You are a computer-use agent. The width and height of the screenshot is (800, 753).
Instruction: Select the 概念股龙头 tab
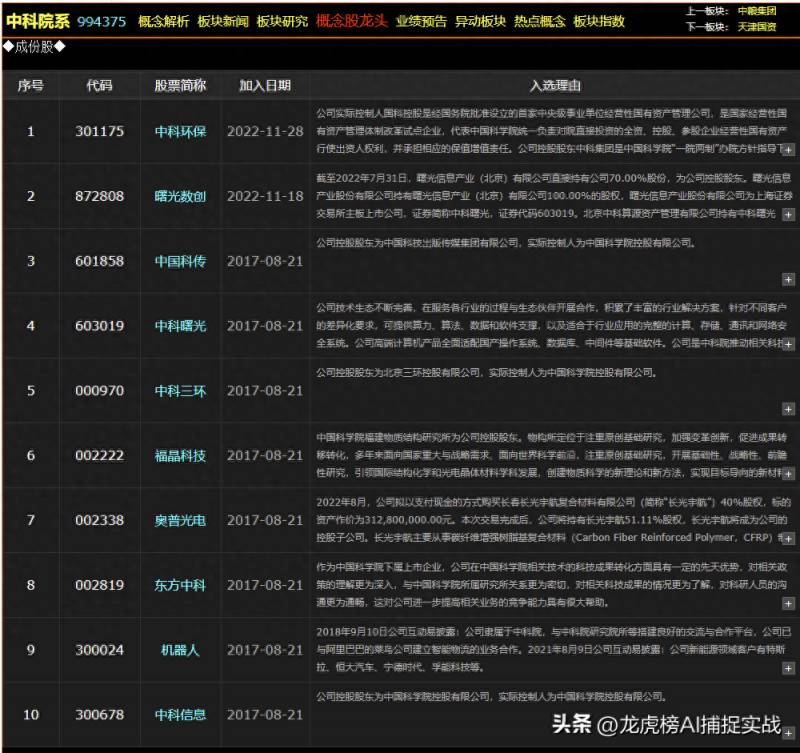click(352, 21)
